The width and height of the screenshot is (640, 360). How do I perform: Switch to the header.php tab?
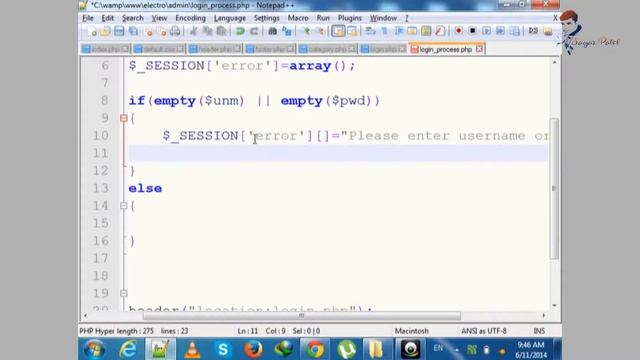point(215,49)
